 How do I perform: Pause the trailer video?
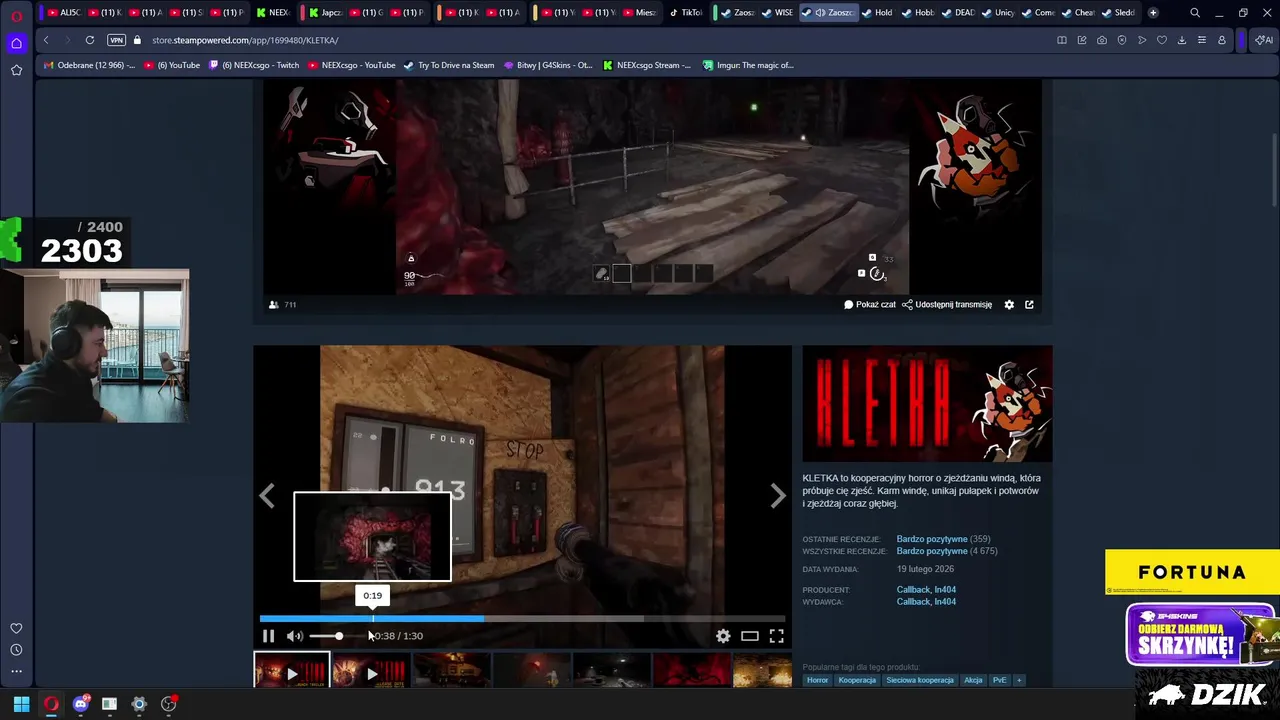point(268,636)
